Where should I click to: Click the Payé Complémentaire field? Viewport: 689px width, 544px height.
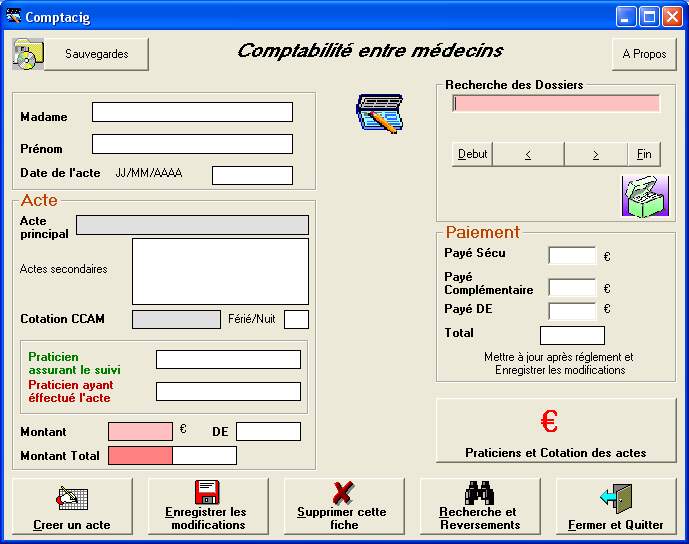coord(572,287)
